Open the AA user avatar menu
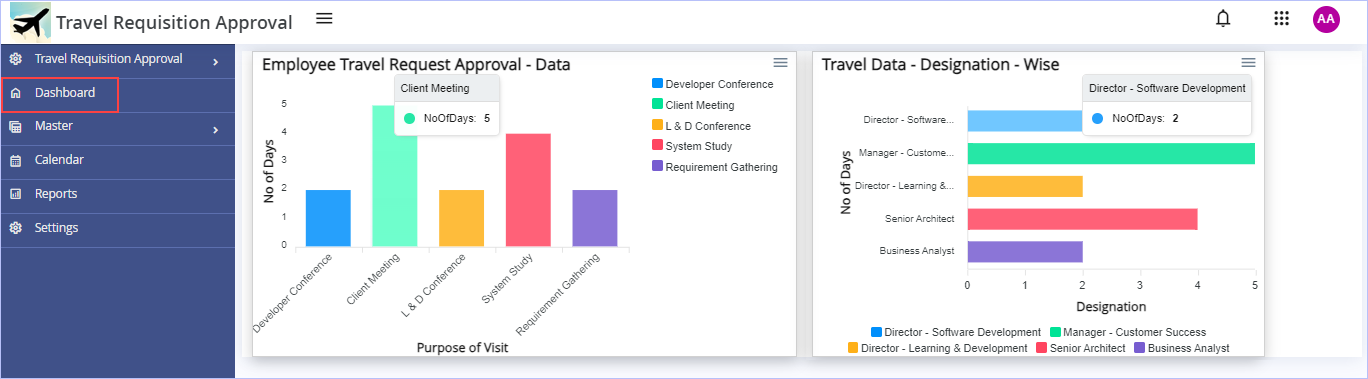1368x379 pixels. [x=1326, y=19]
